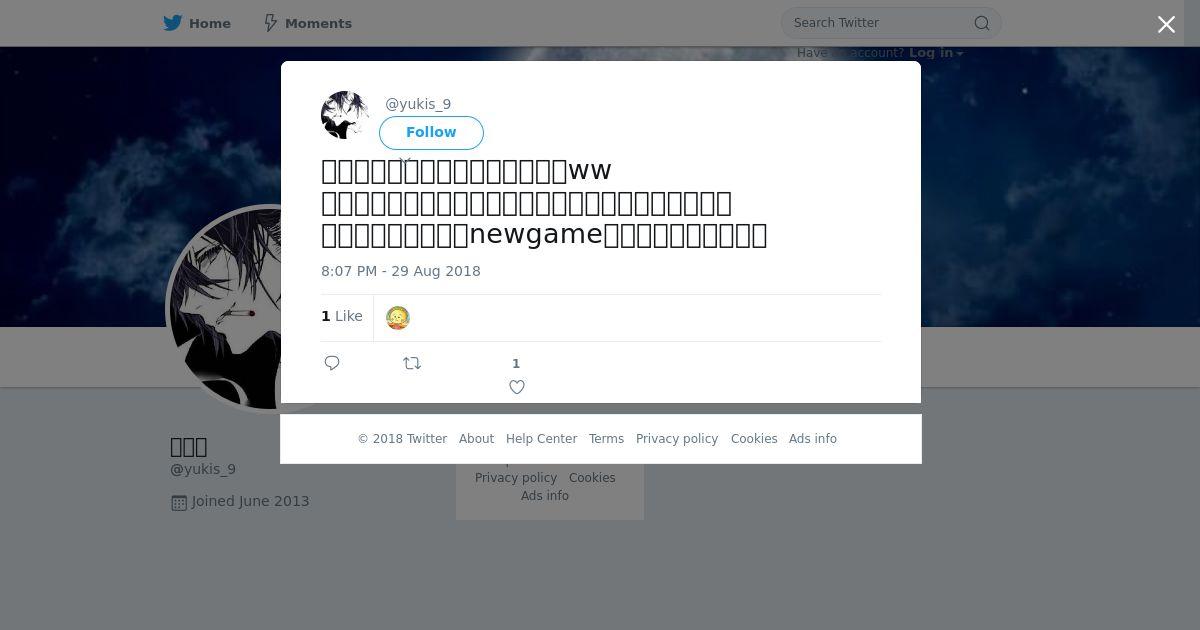The image size is (1200, 630).
Task: Open the Privacy policy footer link
Action: tap(677, 439)
